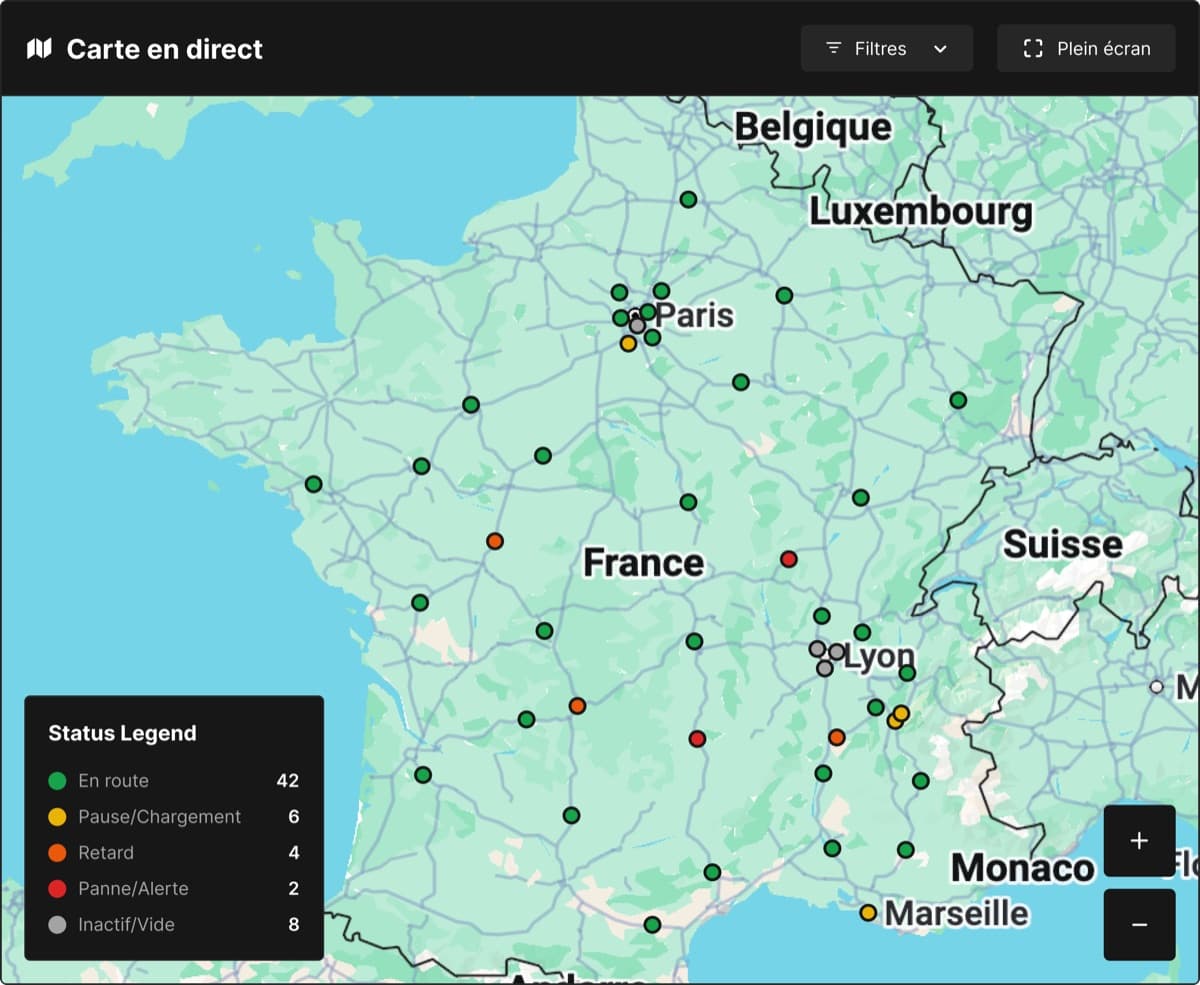The width and height of the screenshot is (1200, 985).
Task: Select the yellow paused vehicle marker near Marseille
Action: (x=868, y=912)
